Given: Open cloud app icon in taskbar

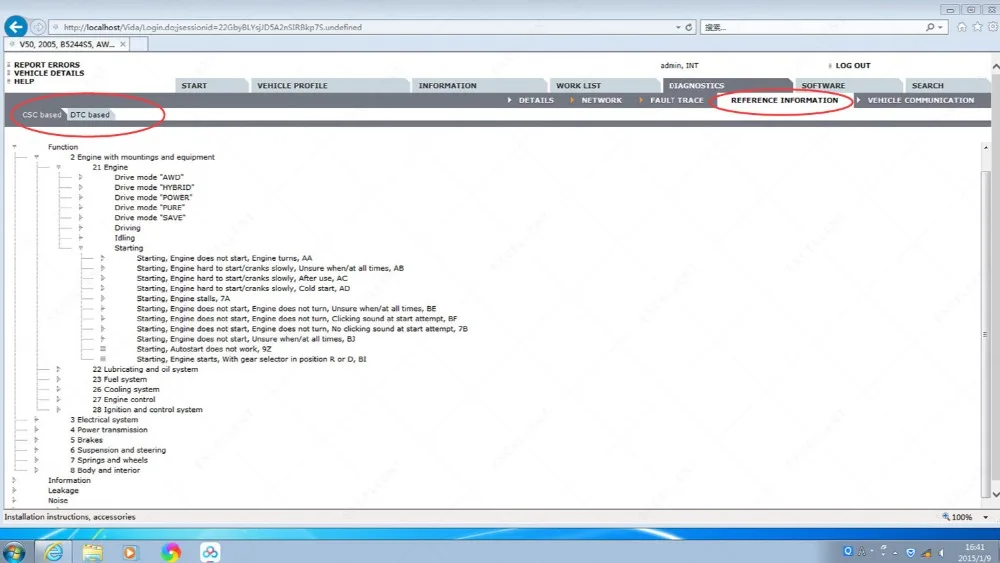Looking at the screenshot, I should [210, 552].
